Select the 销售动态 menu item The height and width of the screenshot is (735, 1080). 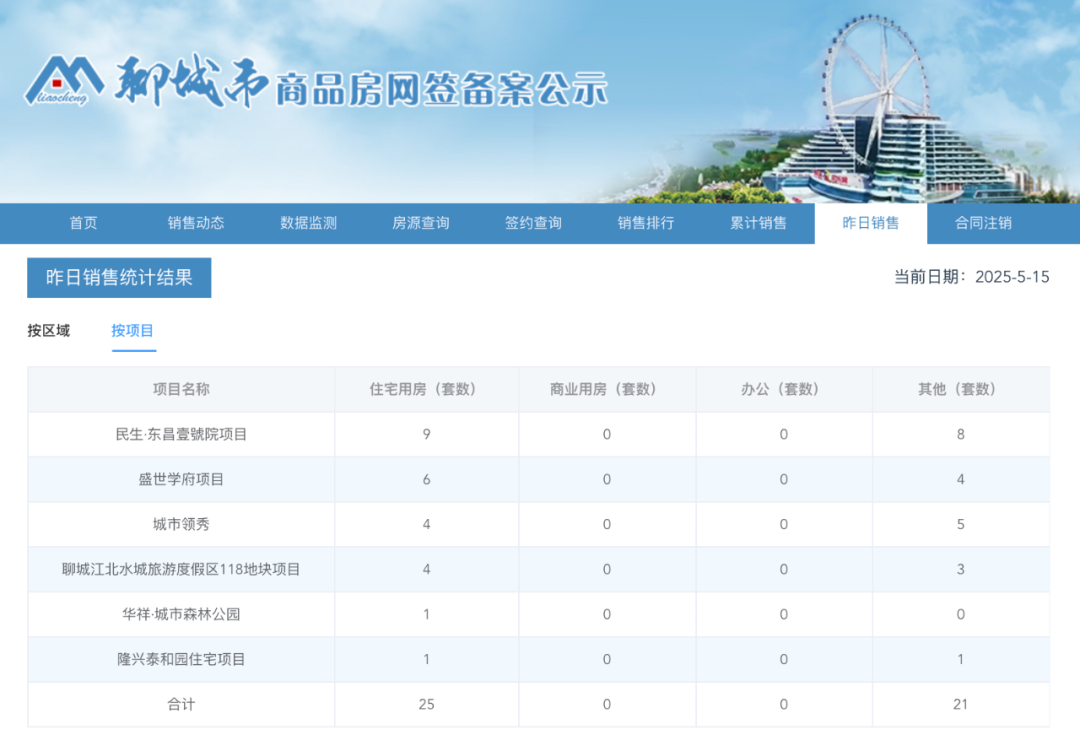click(194, 223)
